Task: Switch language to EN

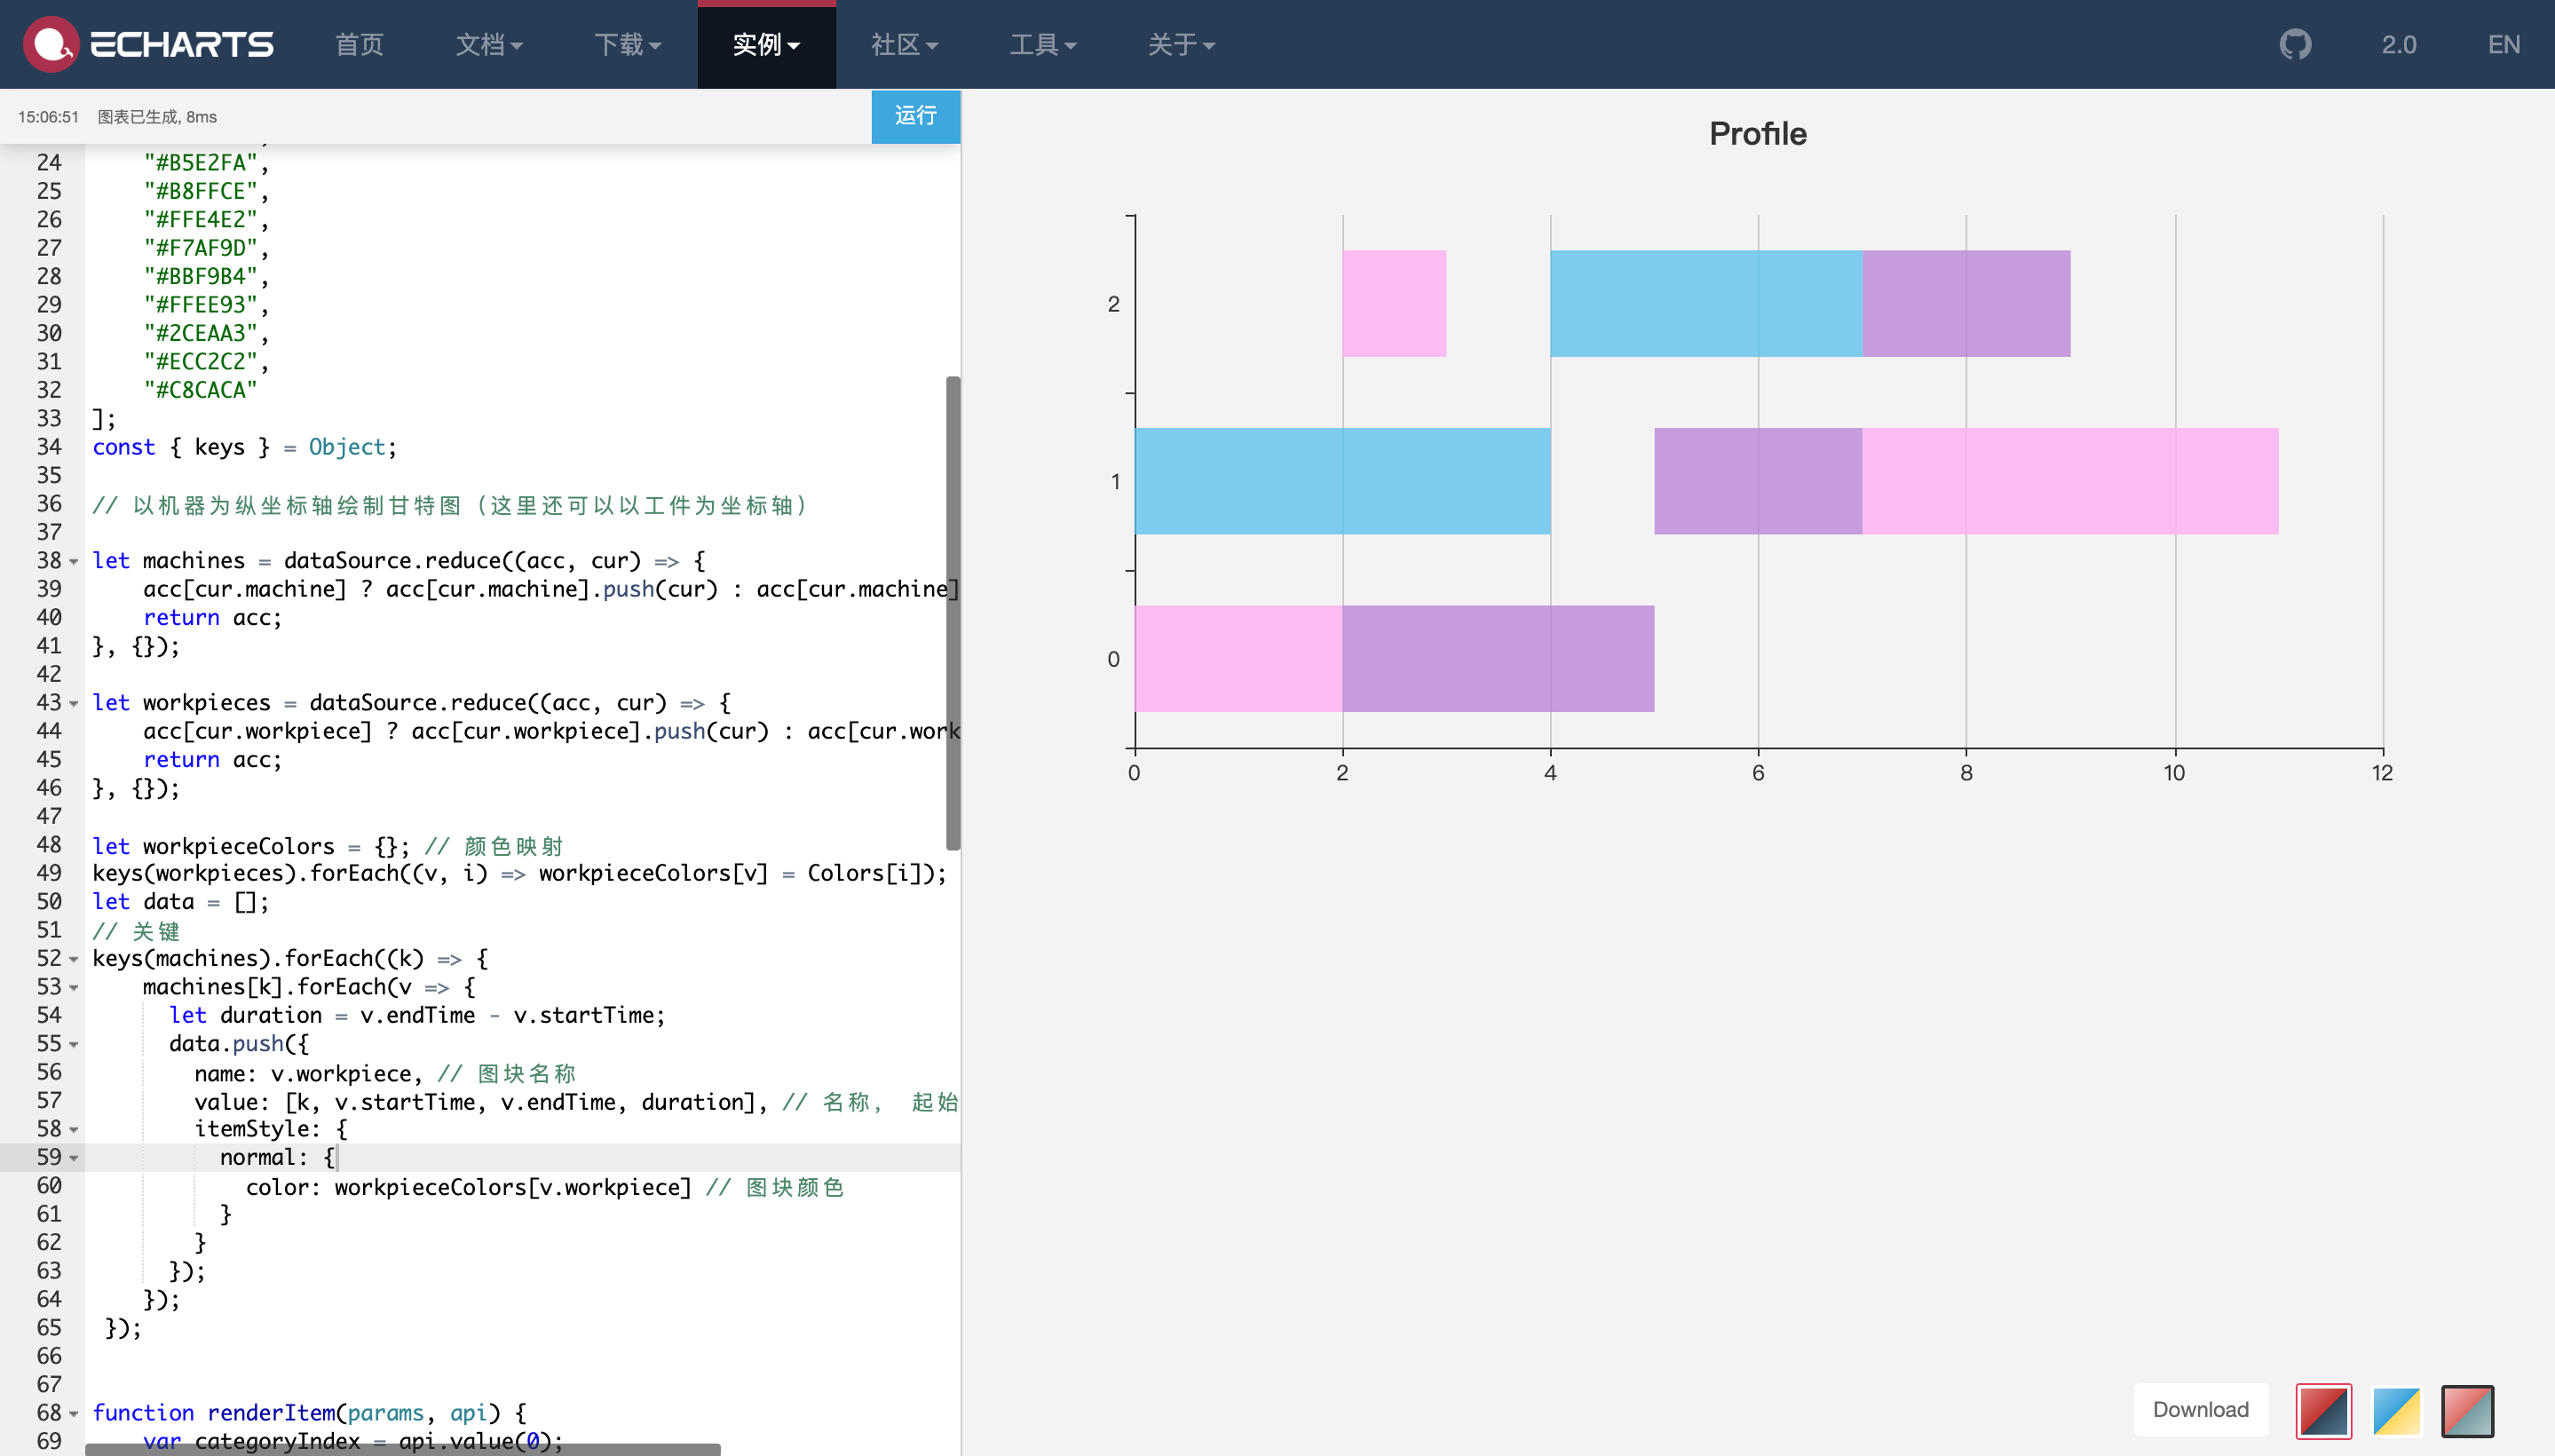Action: (x=2503, y=44)
